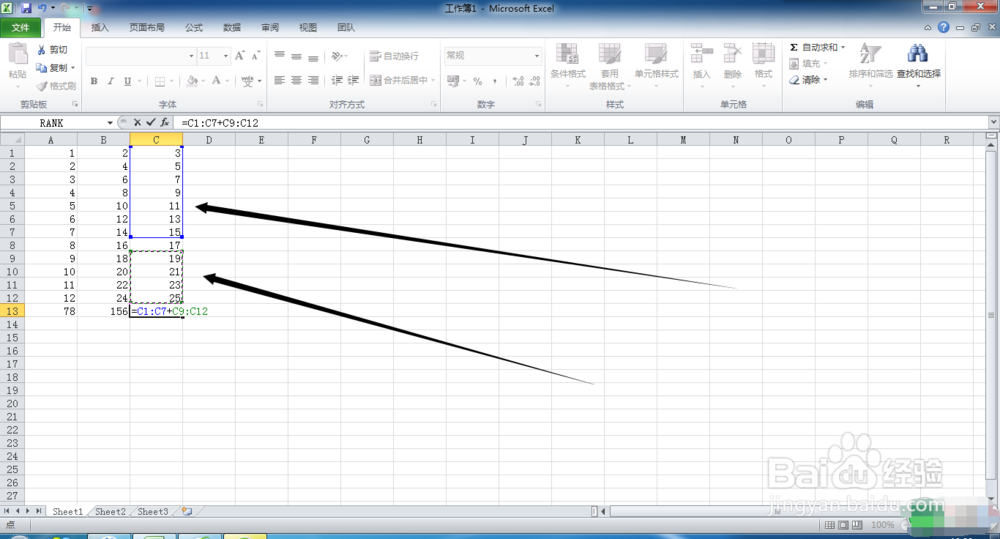Select the Sheet3 worksheet tab

[x=152, y=512]
